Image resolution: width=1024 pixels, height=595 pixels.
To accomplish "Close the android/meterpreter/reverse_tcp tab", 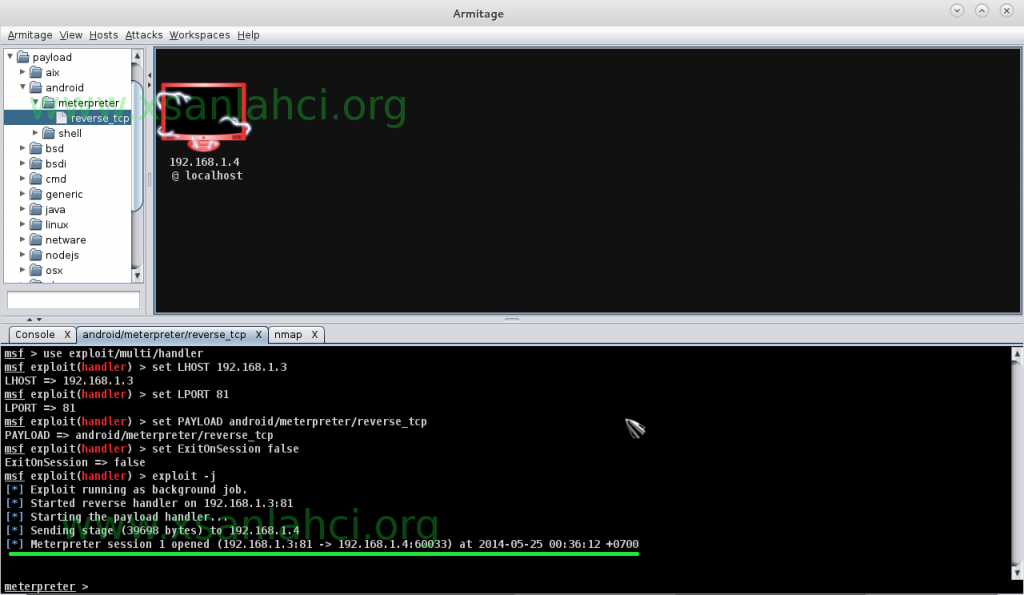I will [x=259, y=334].
